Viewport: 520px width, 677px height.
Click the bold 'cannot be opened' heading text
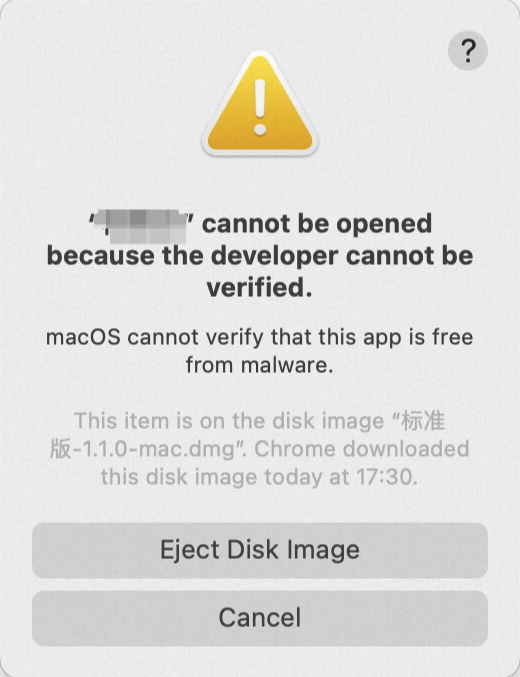pyautogui.click(x=317, y=224)
